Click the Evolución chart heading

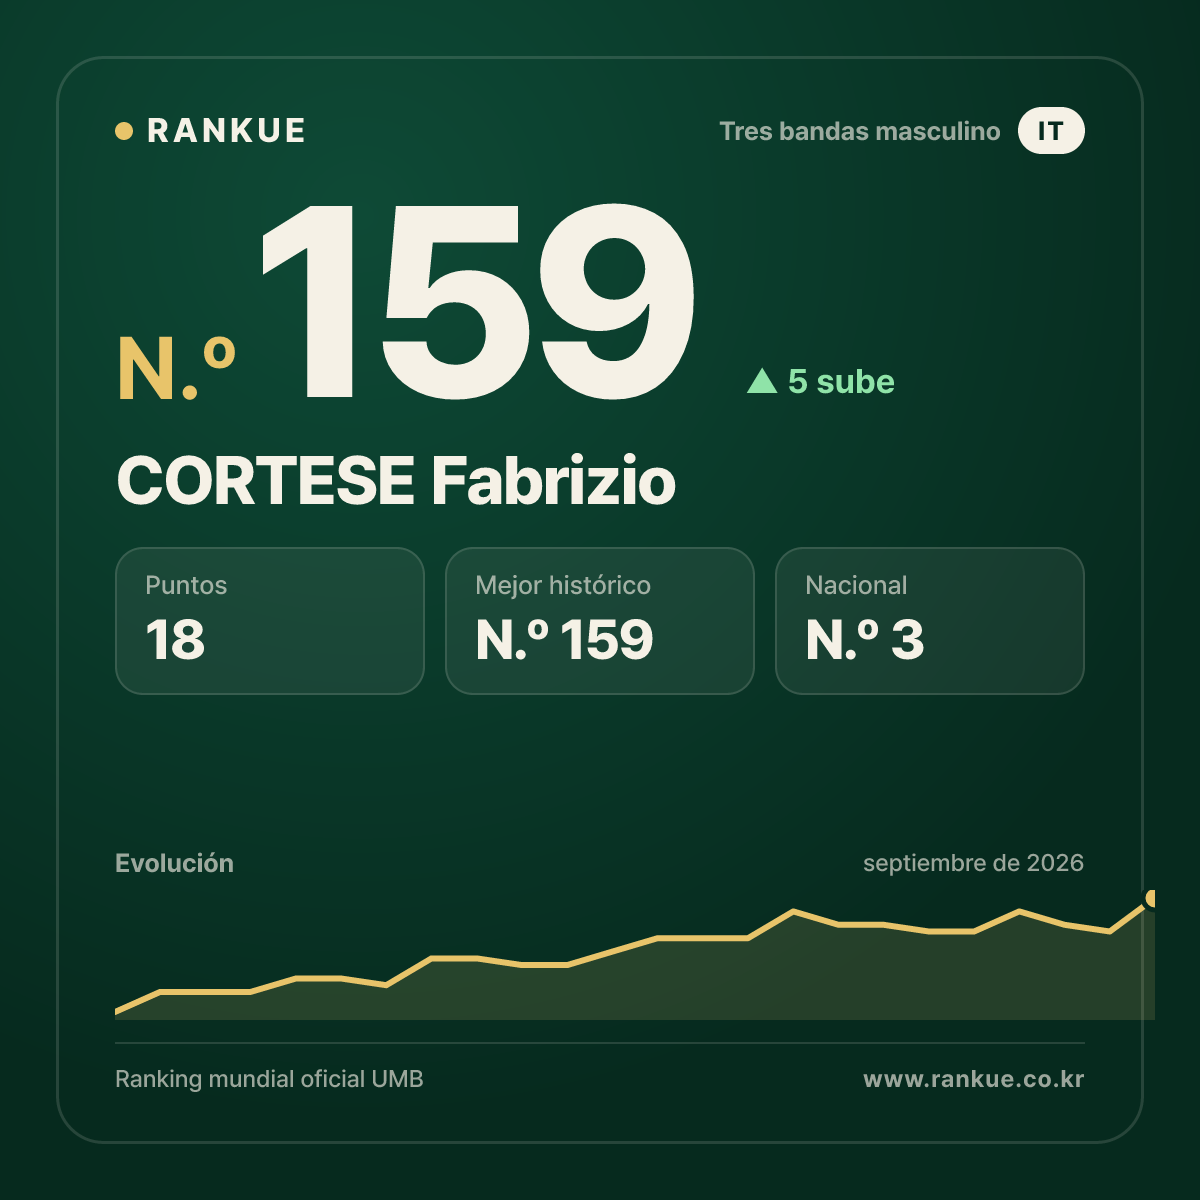[x=174, y=863]
